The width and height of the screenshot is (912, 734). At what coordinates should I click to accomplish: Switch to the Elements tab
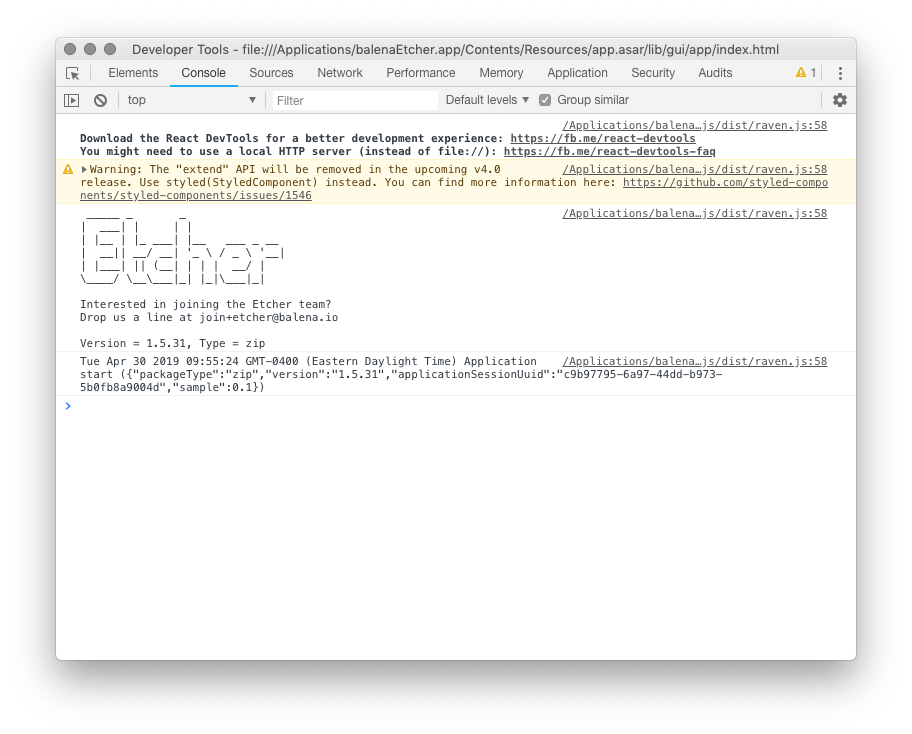pyautogui.click(x=133, y=73)
